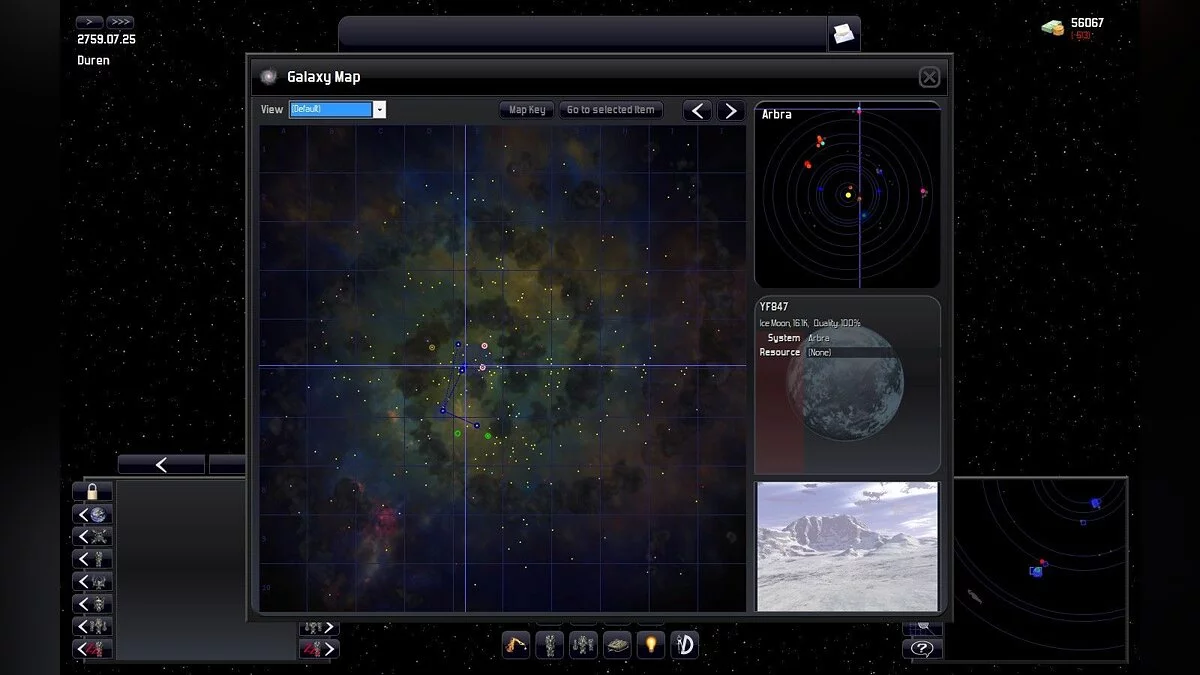This screenshot has width=1200, height=675.
Task: Open the Map Key button
Action: pyautogui.click(x=527, y=110)
